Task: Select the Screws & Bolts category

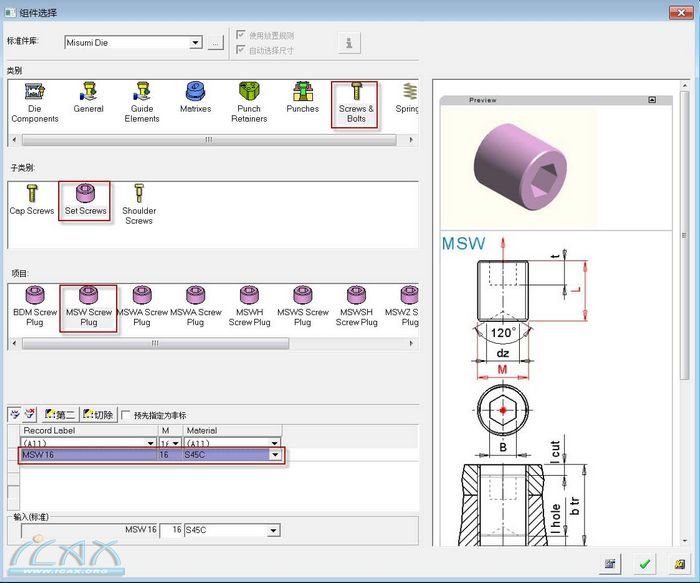Action: point(356,104)
